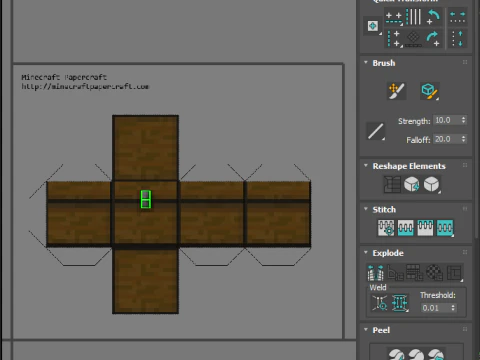This screenshot has width=480, height=360.
Task: Click the top wood face of cube layout
Action: click(145, 148)
